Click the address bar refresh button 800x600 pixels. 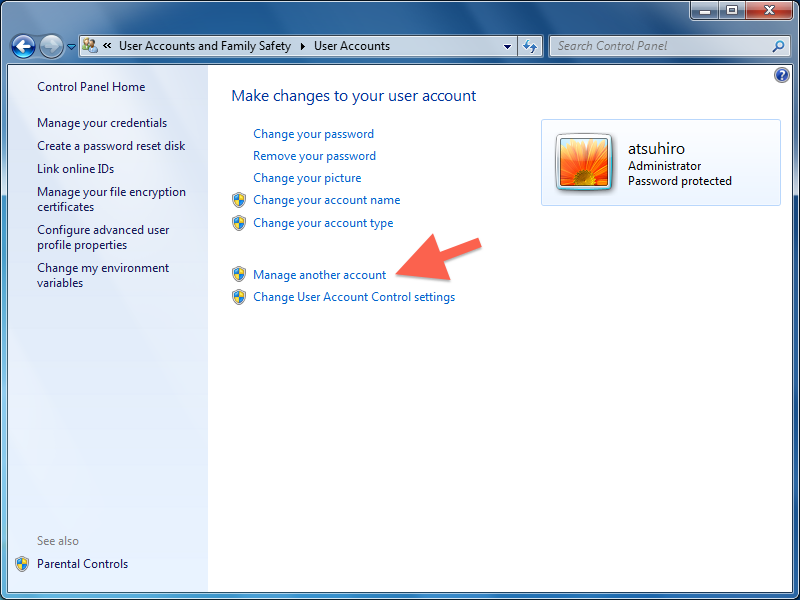[x=530, y=46]
